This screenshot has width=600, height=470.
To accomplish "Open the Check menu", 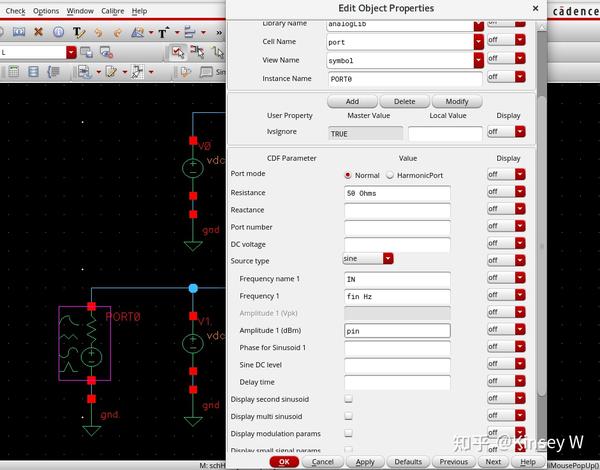I will click(x=15, y=11).
